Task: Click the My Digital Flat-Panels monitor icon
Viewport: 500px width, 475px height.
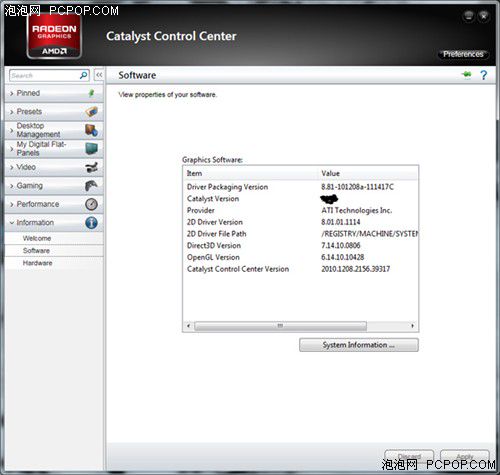Action: [x=91, y=149]
